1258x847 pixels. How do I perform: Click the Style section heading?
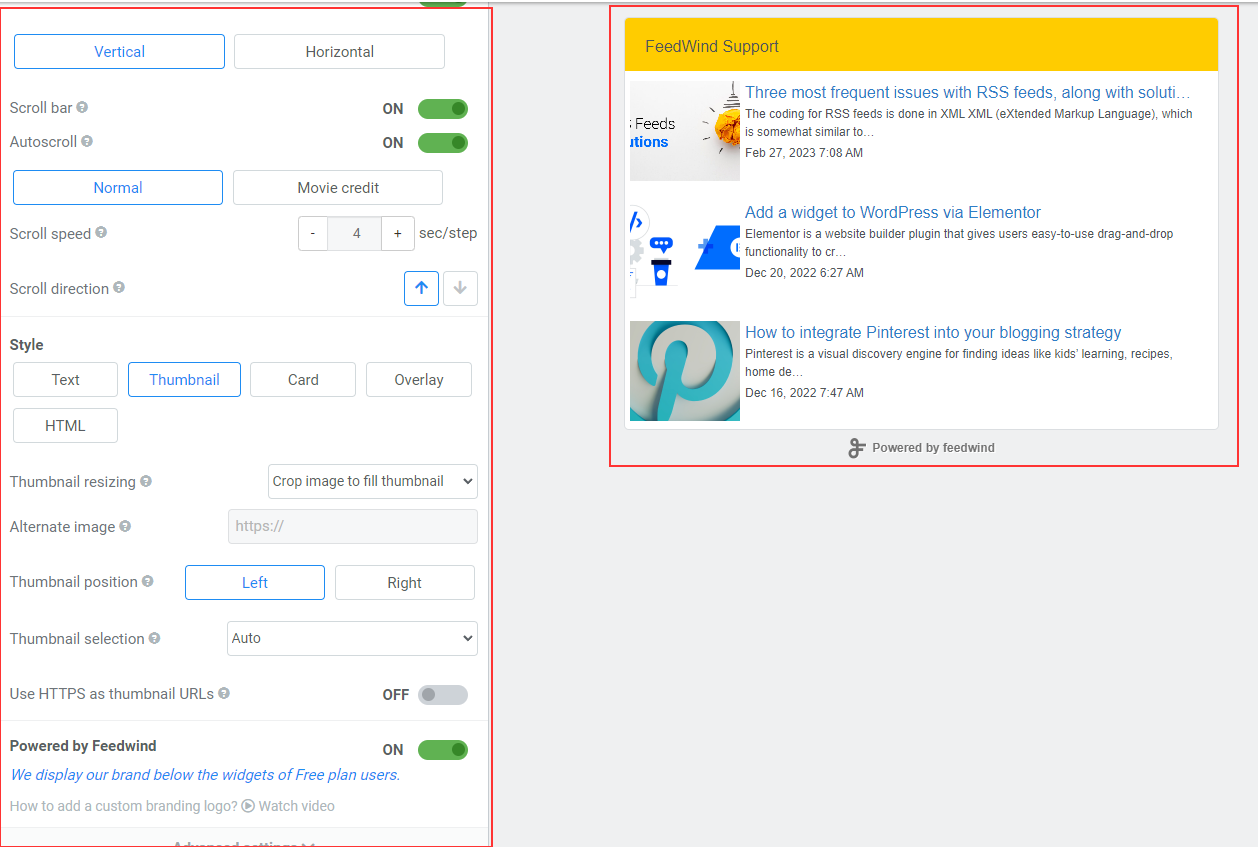point(27,345)
